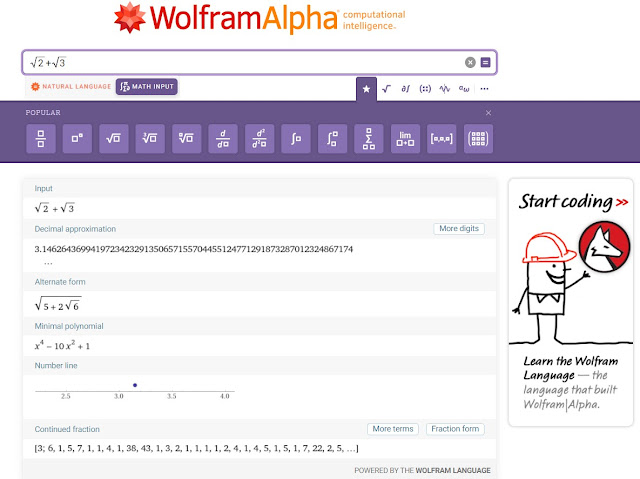The image size is (640, 479).
Task: Insert an indefinite integral template
Action: 296,139
